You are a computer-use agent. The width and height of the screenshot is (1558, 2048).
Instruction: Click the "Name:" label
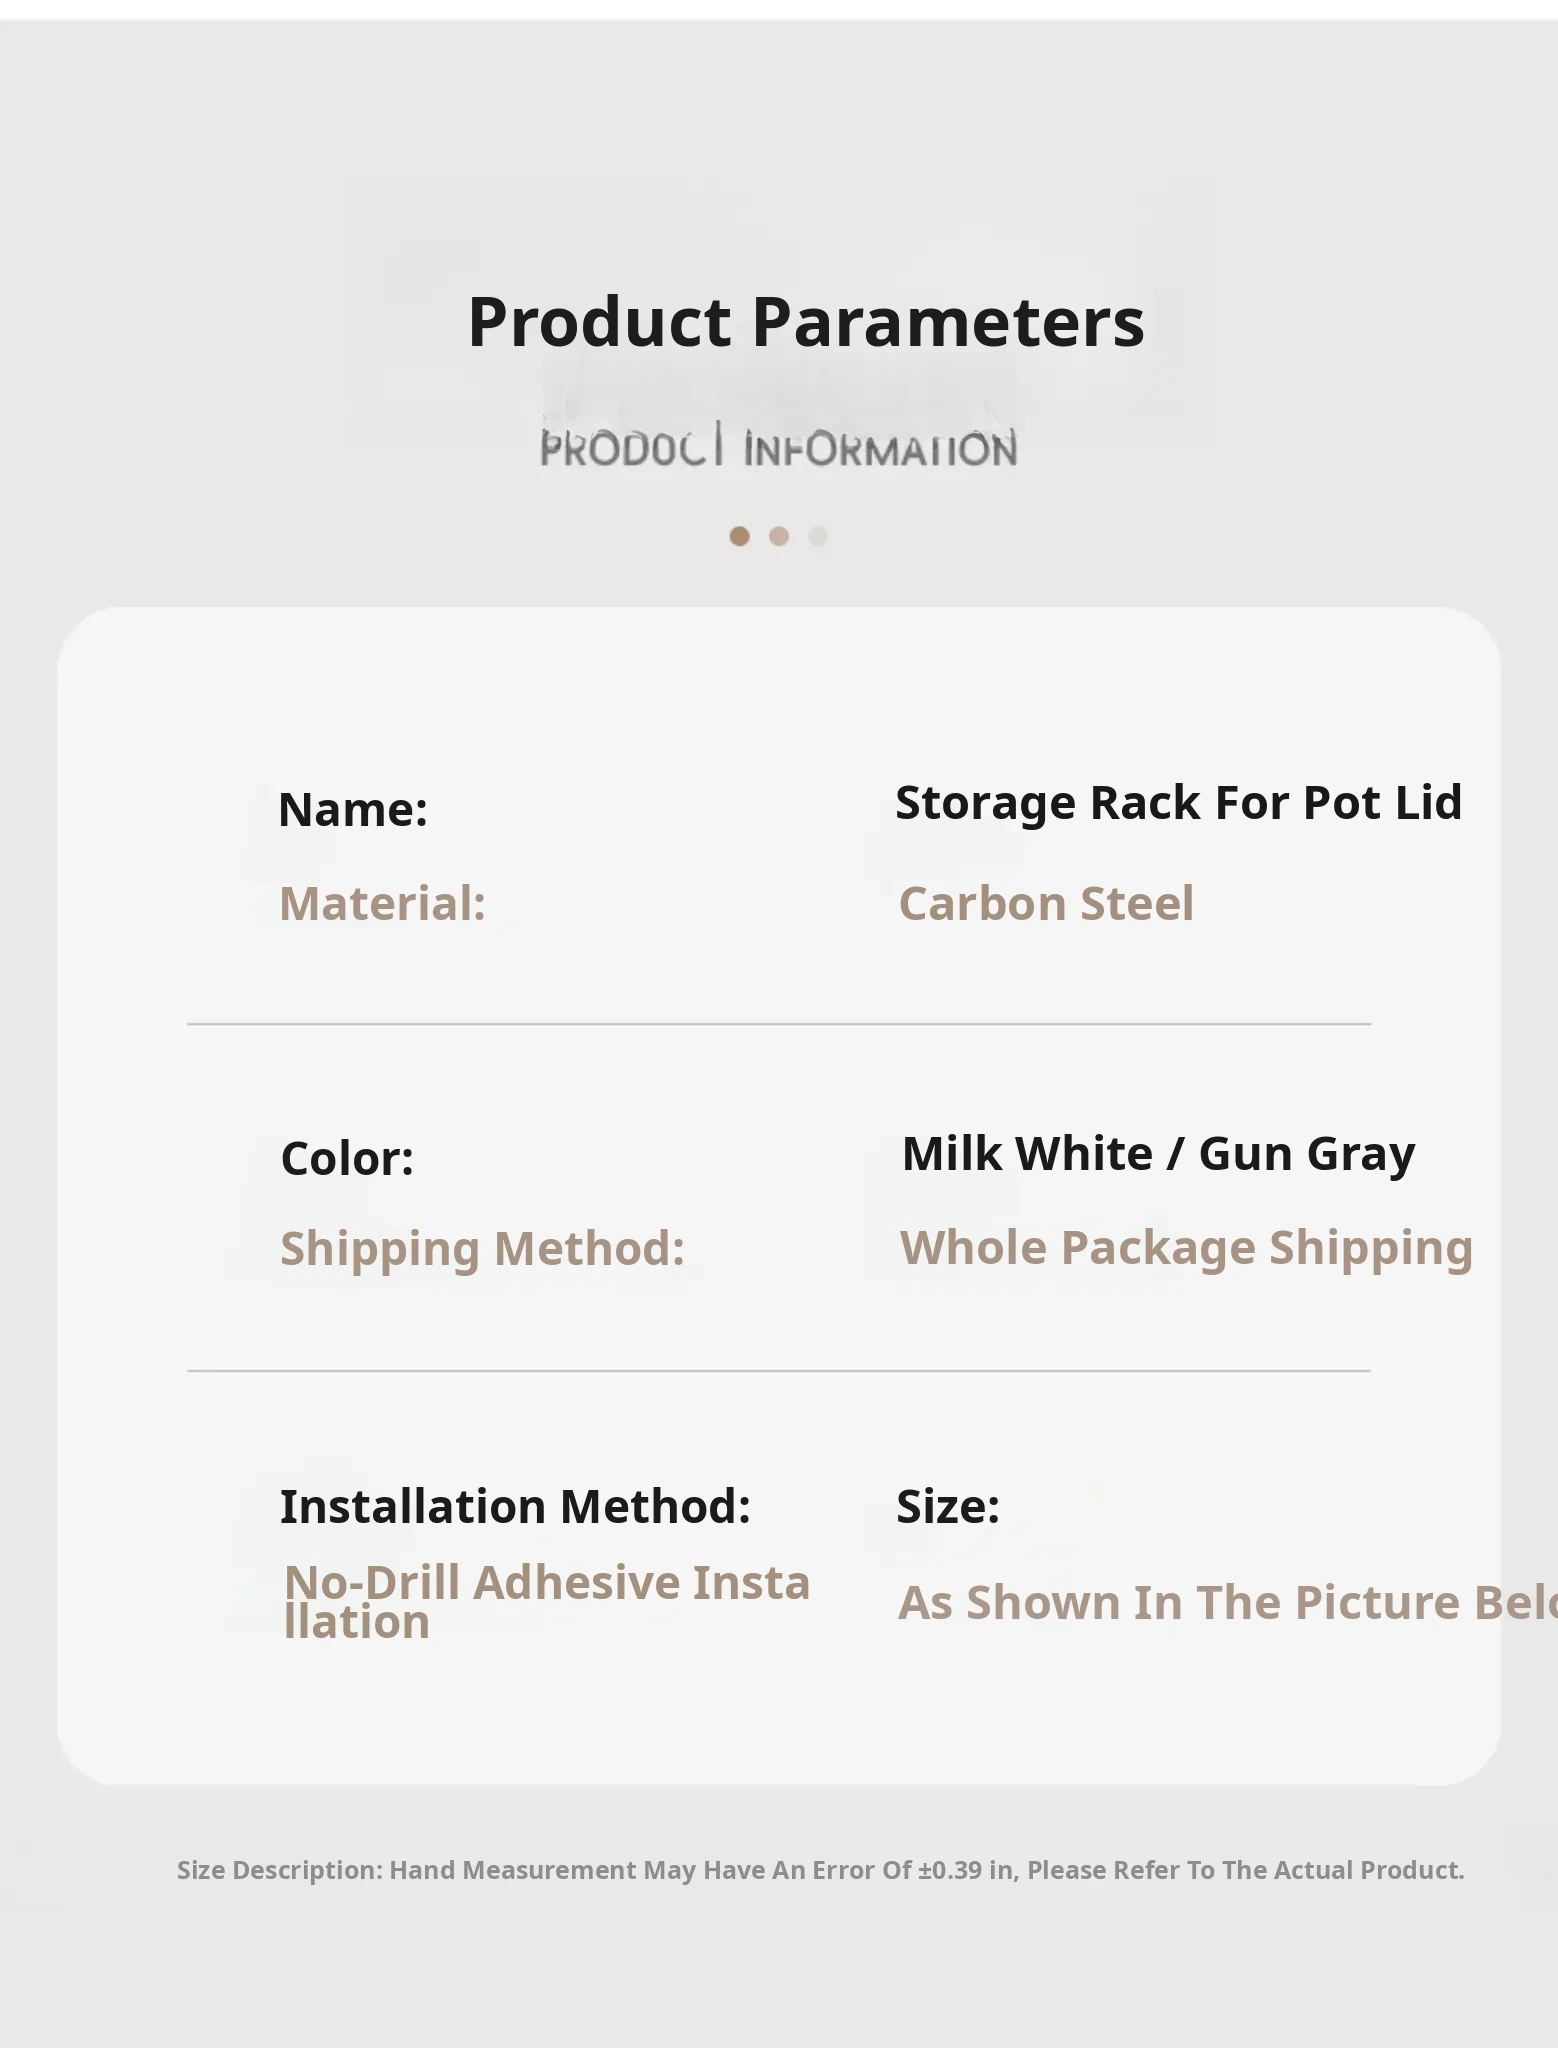coord(353,809)
